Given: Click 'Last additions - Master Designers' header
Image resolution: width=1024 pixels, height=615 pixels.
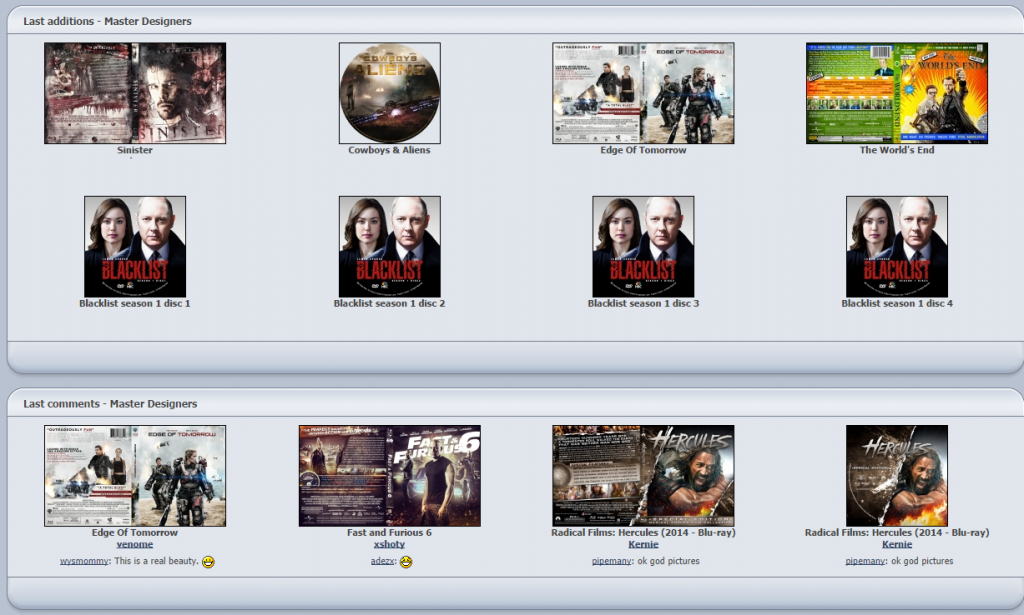Looking at the screenshot, I should click(x=107, y=21).
